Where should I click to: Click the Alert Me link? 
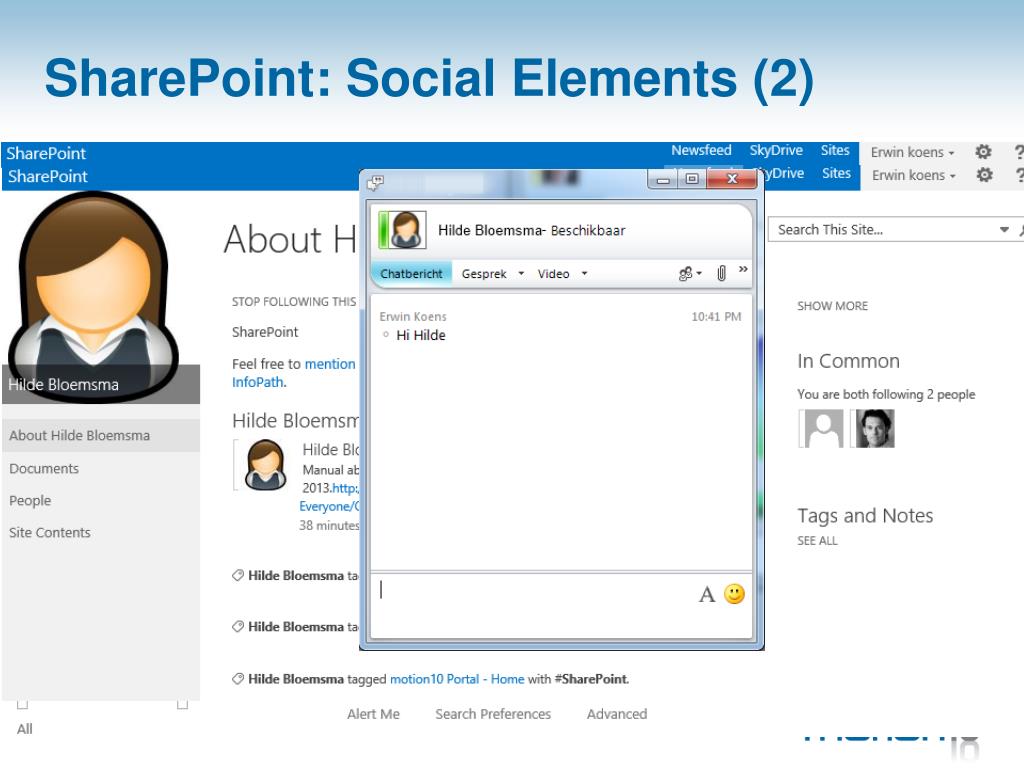(x=374, y=714)
